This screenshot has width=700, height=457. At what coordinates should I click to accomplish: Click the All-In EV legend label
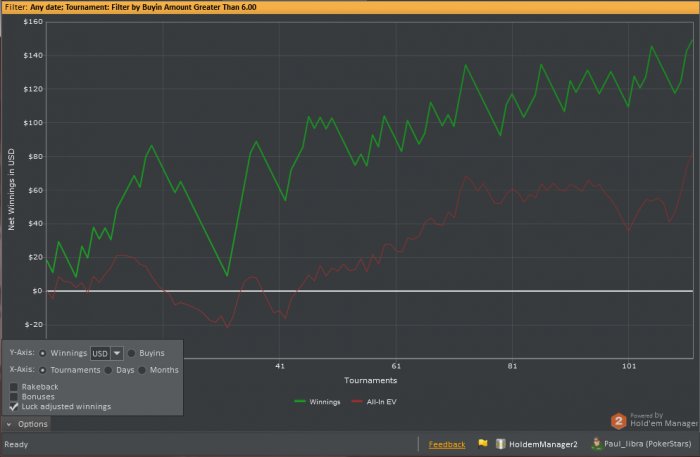(x=381, y=402)
